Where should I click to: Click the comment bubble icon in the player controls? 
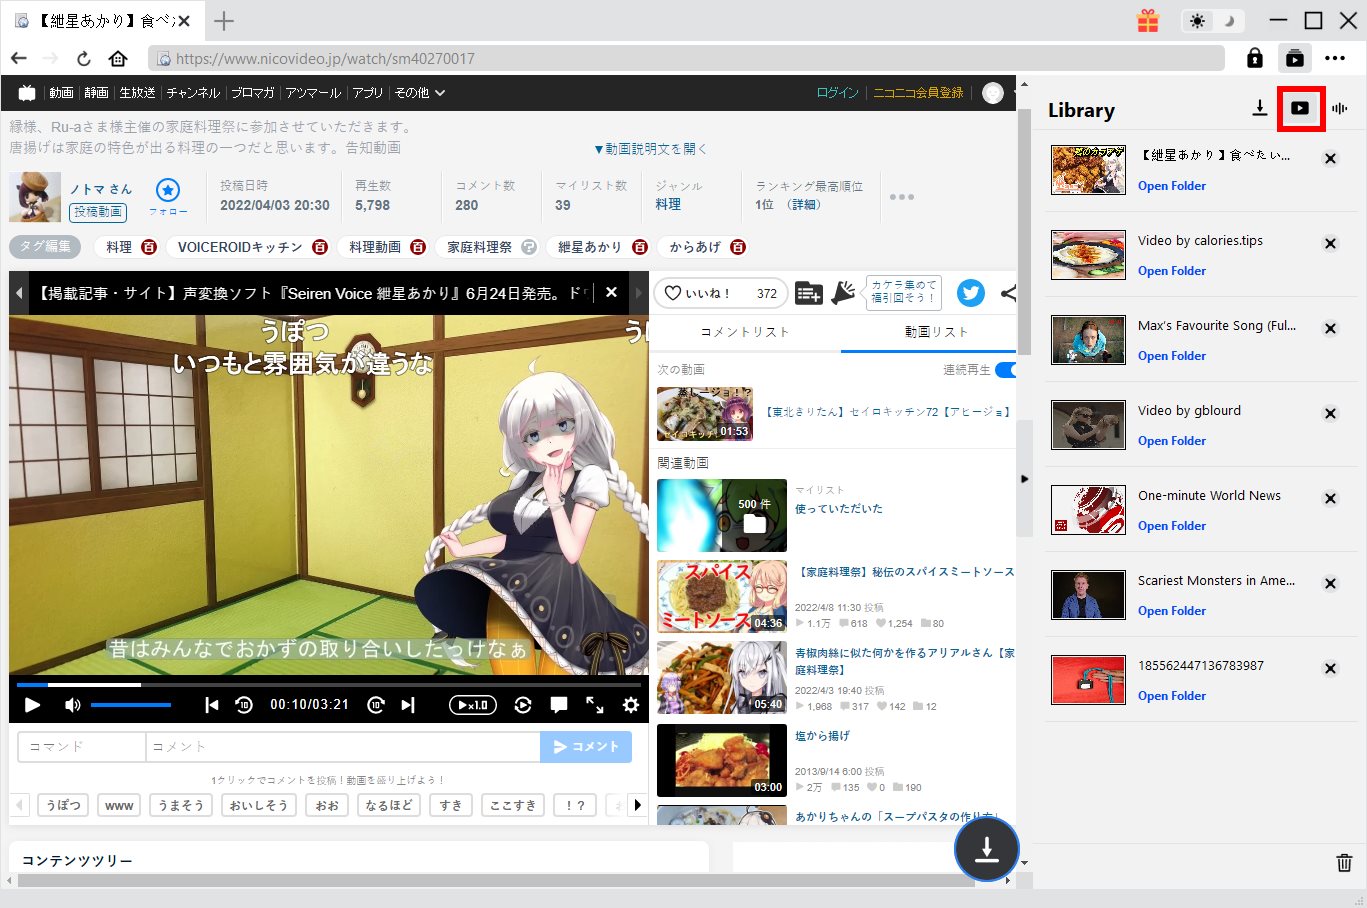click(559, 705)
